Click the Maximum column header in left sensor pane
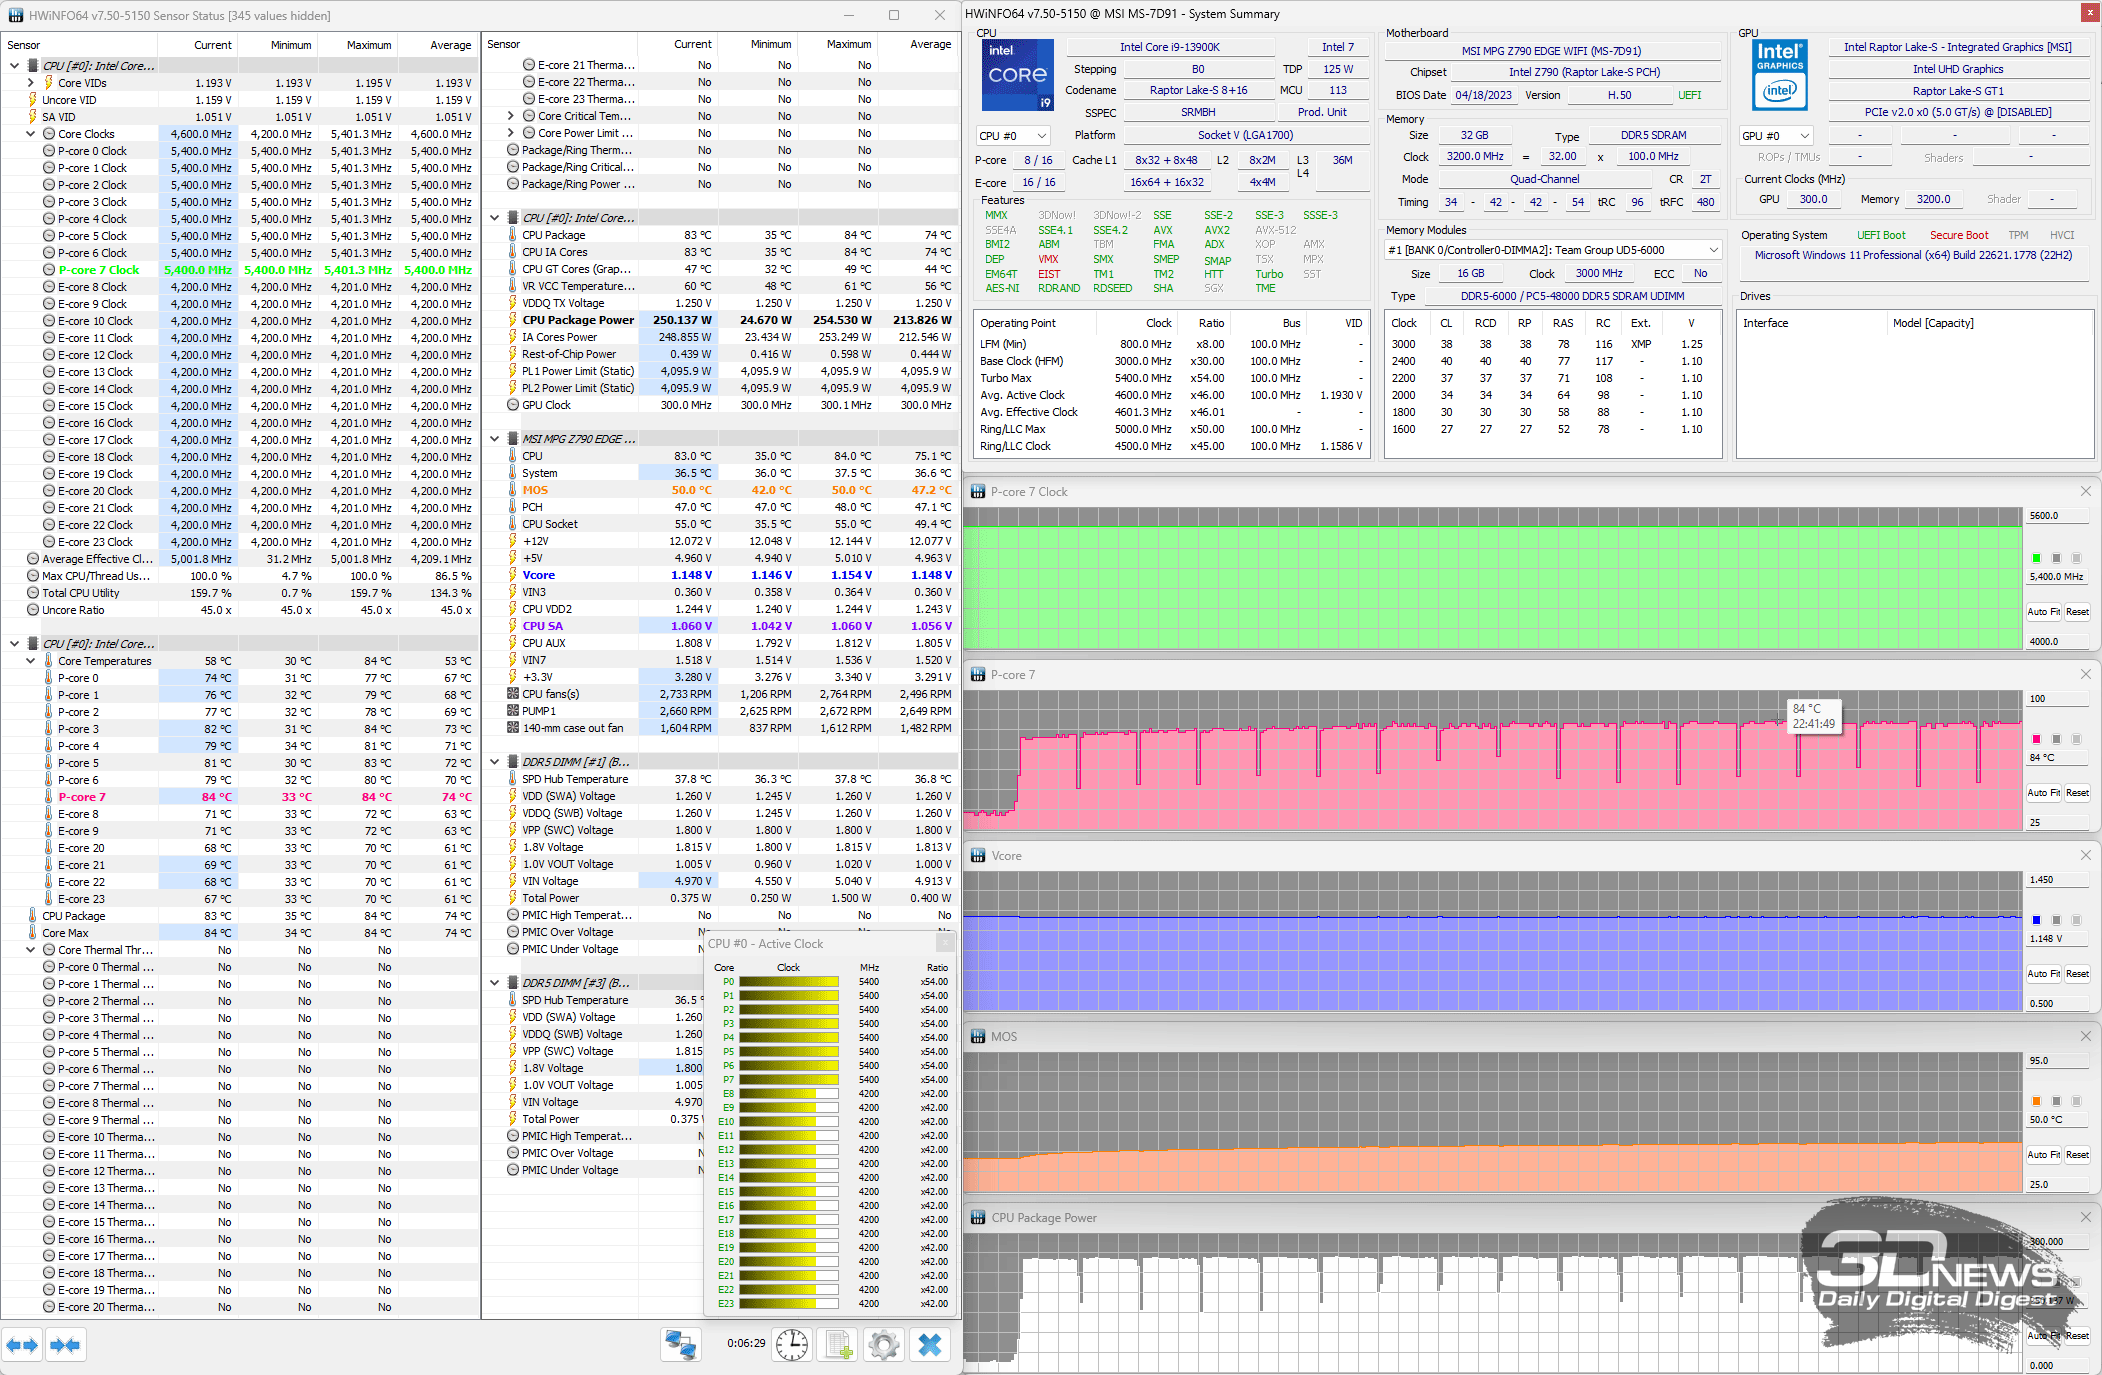 click(357, 45)
